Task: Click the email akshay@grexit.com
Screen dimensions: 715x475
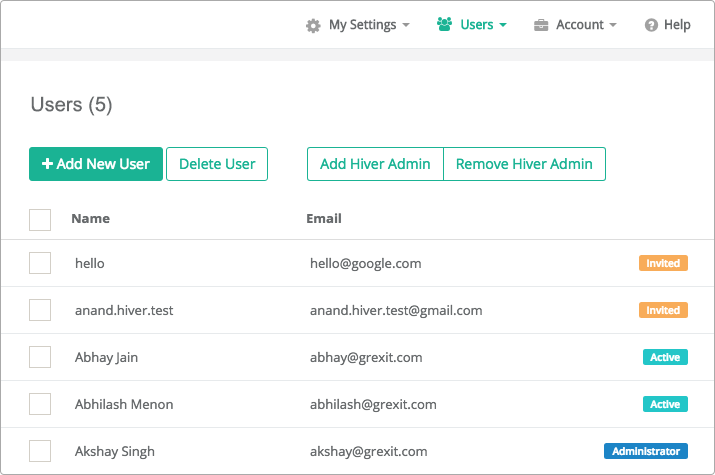Action: [369, 451]
